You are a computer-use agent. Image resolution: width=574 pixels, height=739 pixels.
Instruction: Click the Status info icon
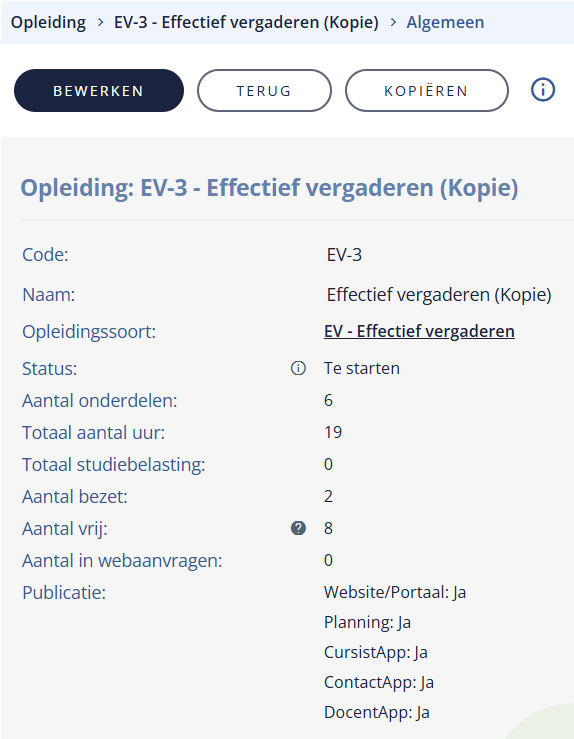(298, 368)
